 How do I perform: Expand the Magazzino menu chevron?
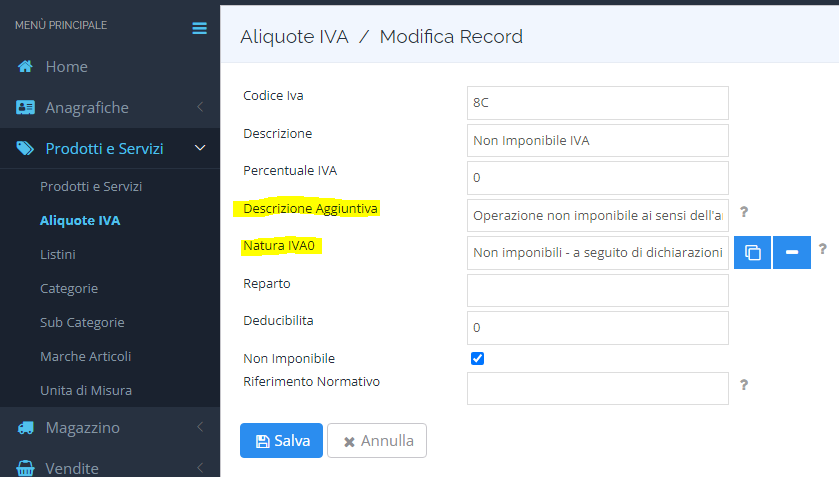tap(200, 428)
